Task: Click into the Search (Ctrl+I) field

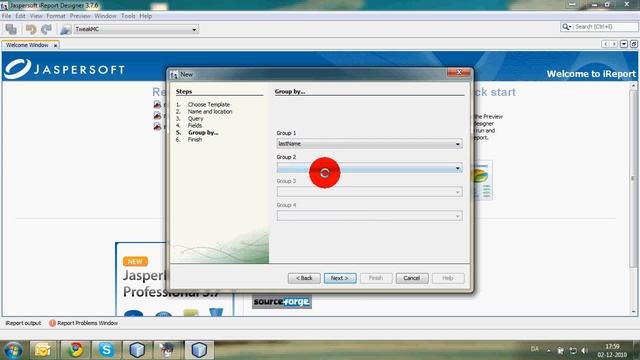Action: (604, 27)
